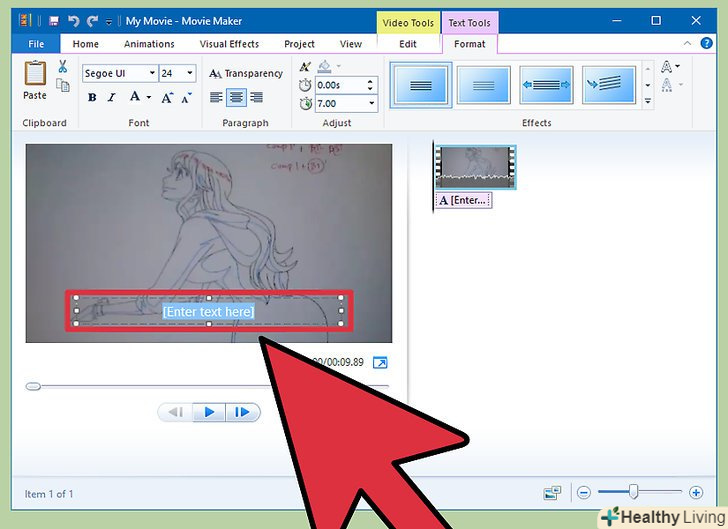Select the video clip thumbnail in storyboard
Viewport: 728px width, 529px height.
pyautogui.click(x=475, y=167)
